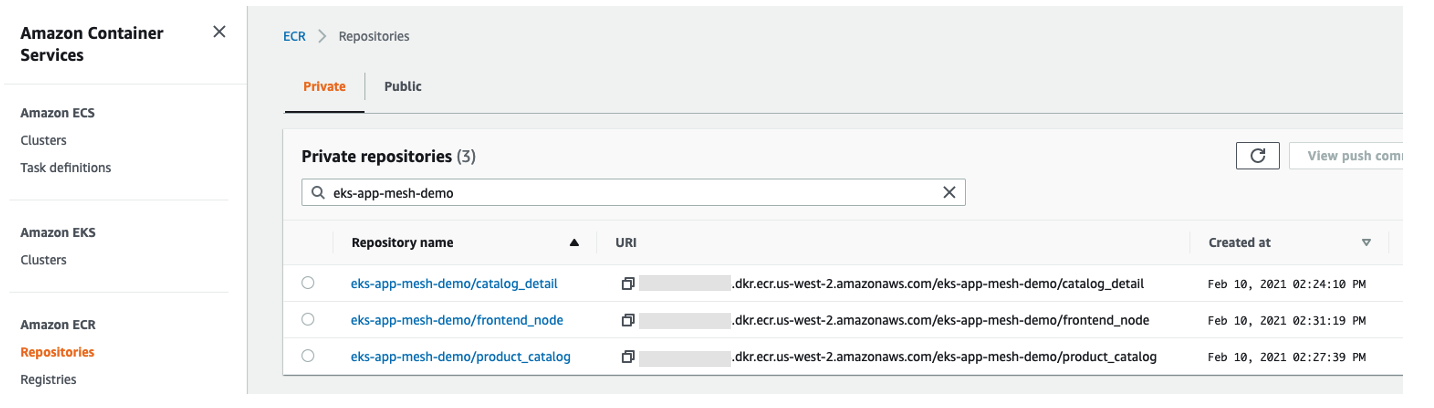Select product_catalog repository radio button
Image resolution: width=1434 pixels, height=408 pixels.
pos(308,356)
